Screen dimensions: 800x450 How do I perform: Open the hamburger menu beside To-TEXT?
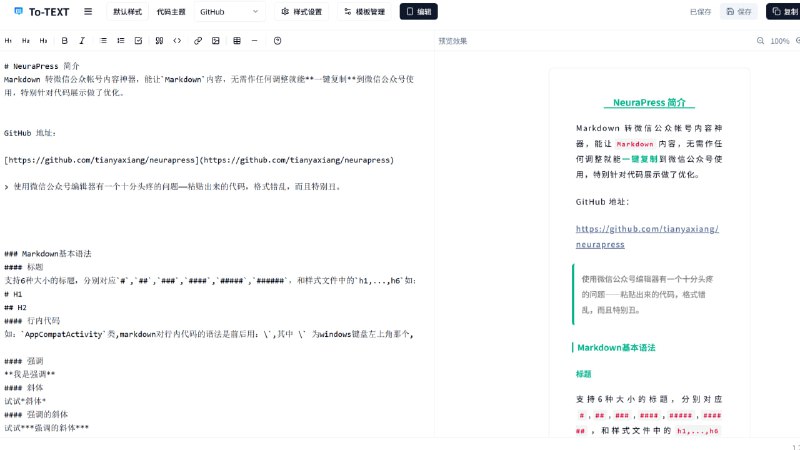pos(88,11)
